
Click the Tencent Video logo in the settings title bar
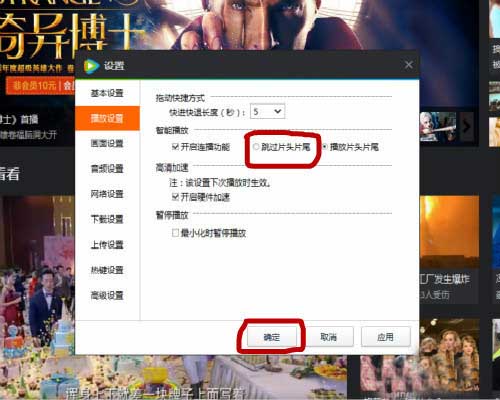(91, 66)
